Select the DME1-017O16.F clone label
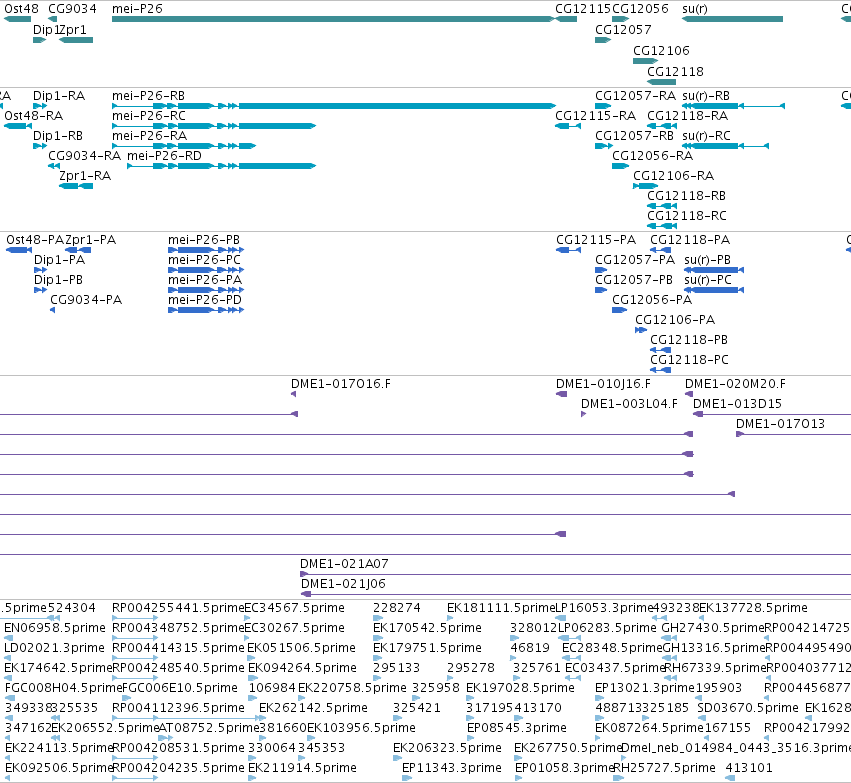This screenshot has height=783, width=851. tap(341, 384)
